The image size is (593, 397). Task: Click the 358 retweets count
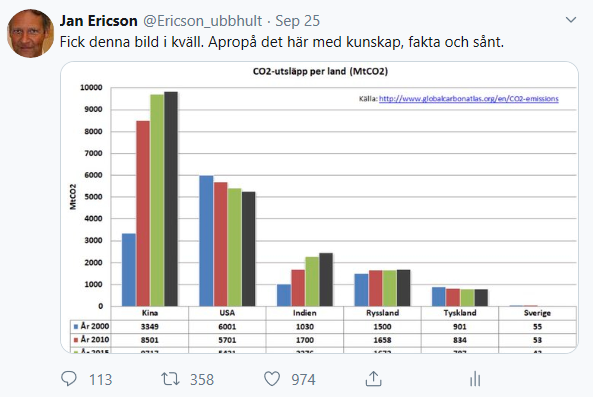click(202, 380)
